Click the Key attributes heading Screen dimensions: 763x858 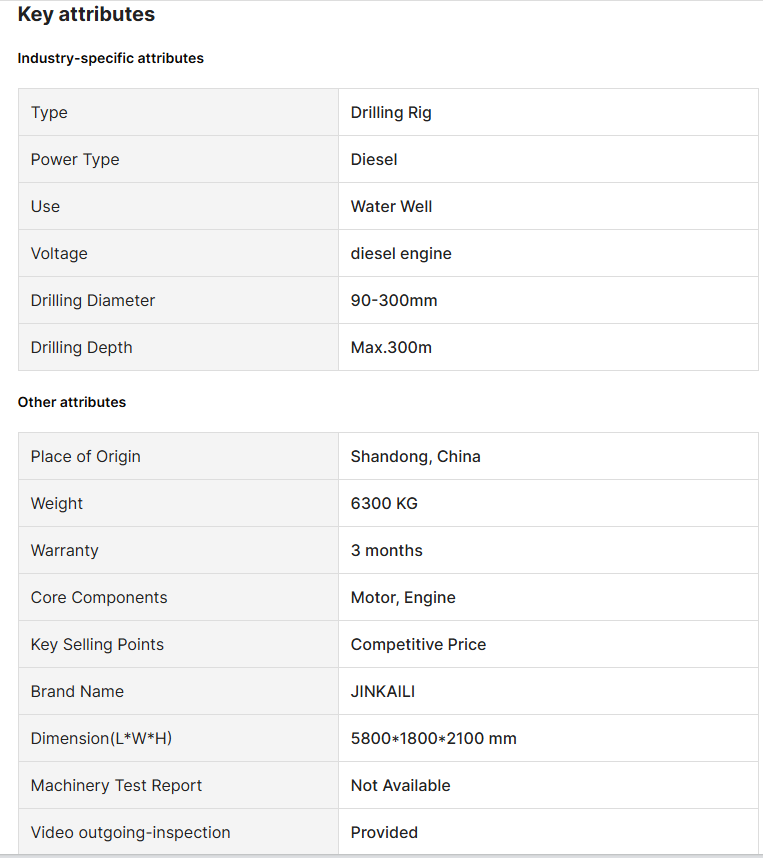(x=86, y=14)
